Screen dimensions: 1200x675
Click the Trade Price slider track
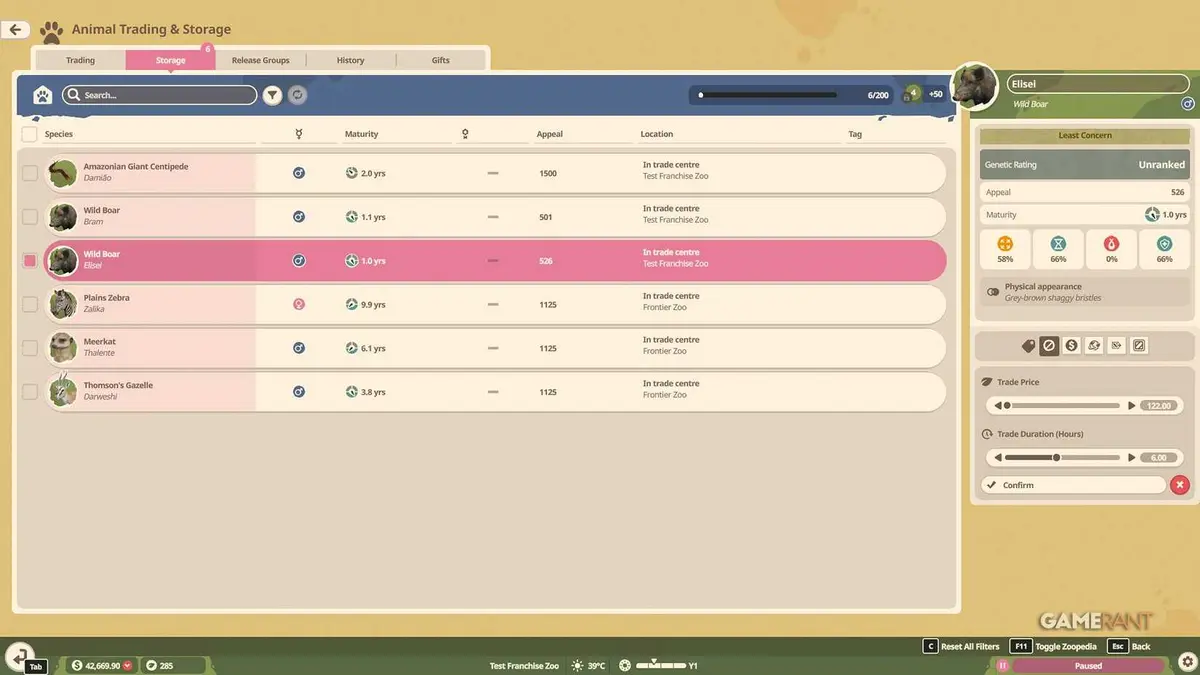1062,406
